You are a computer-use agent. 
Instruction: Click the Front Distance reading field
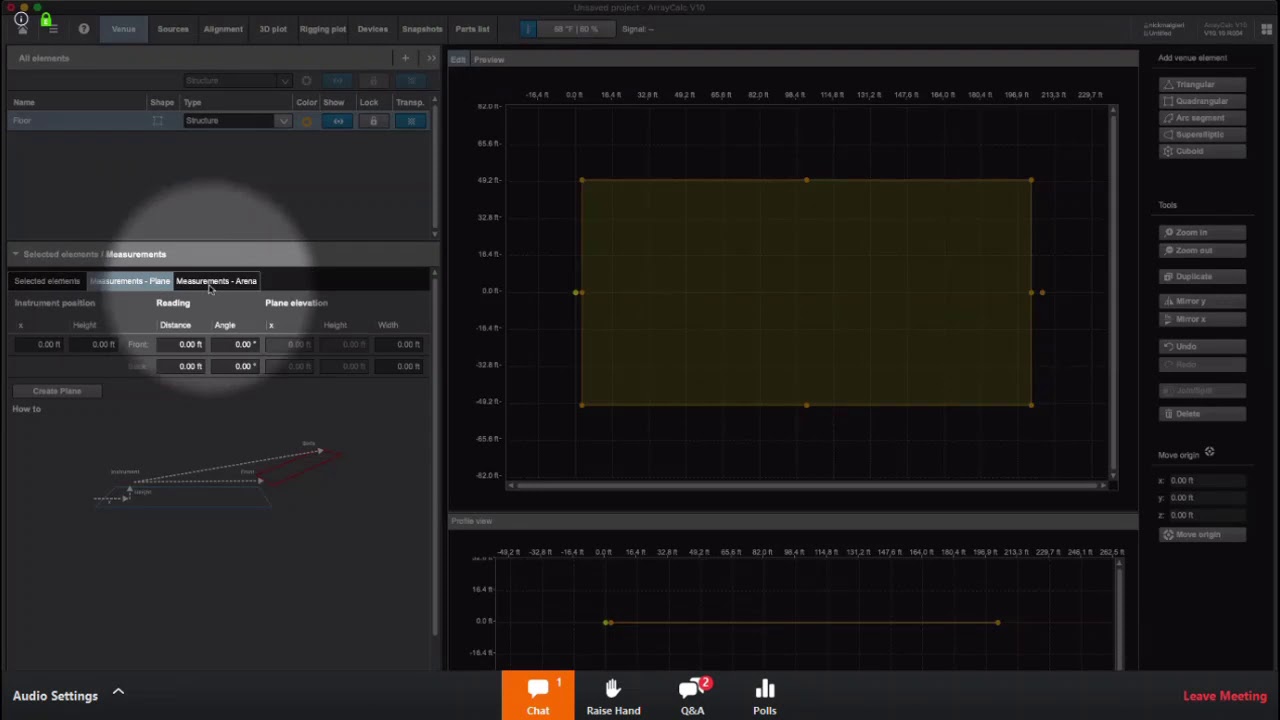(x=181, y=344)
